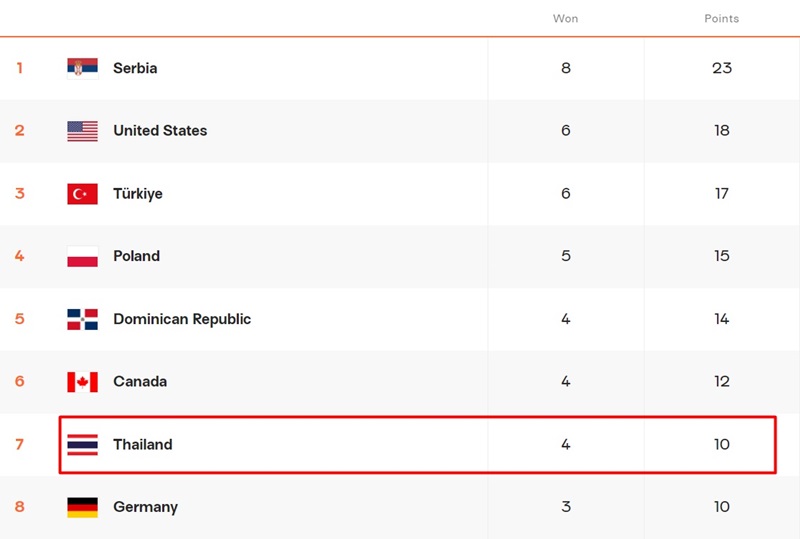Viewport: 800px width, 539px height.
Task: Select the Thailand team name
Action: tap(143, 444)
